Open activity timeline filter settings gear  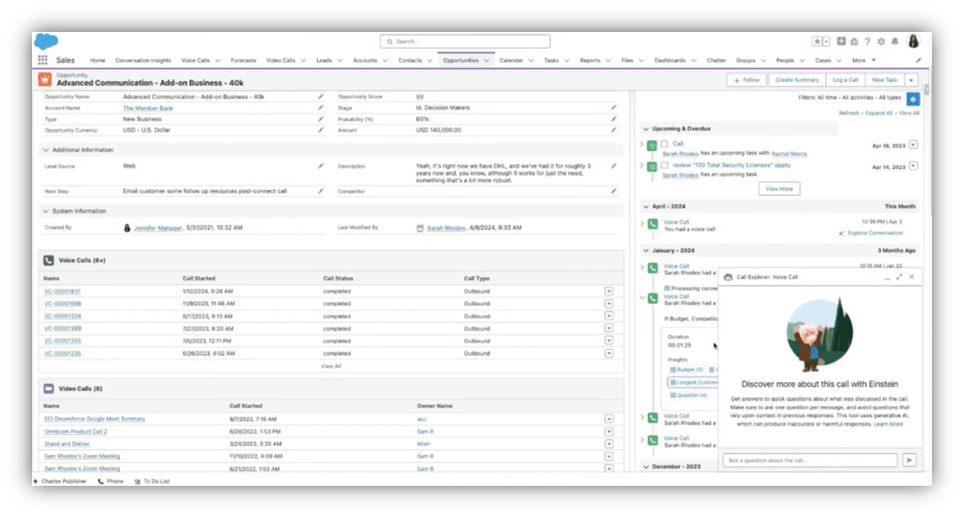pos(913,98)
